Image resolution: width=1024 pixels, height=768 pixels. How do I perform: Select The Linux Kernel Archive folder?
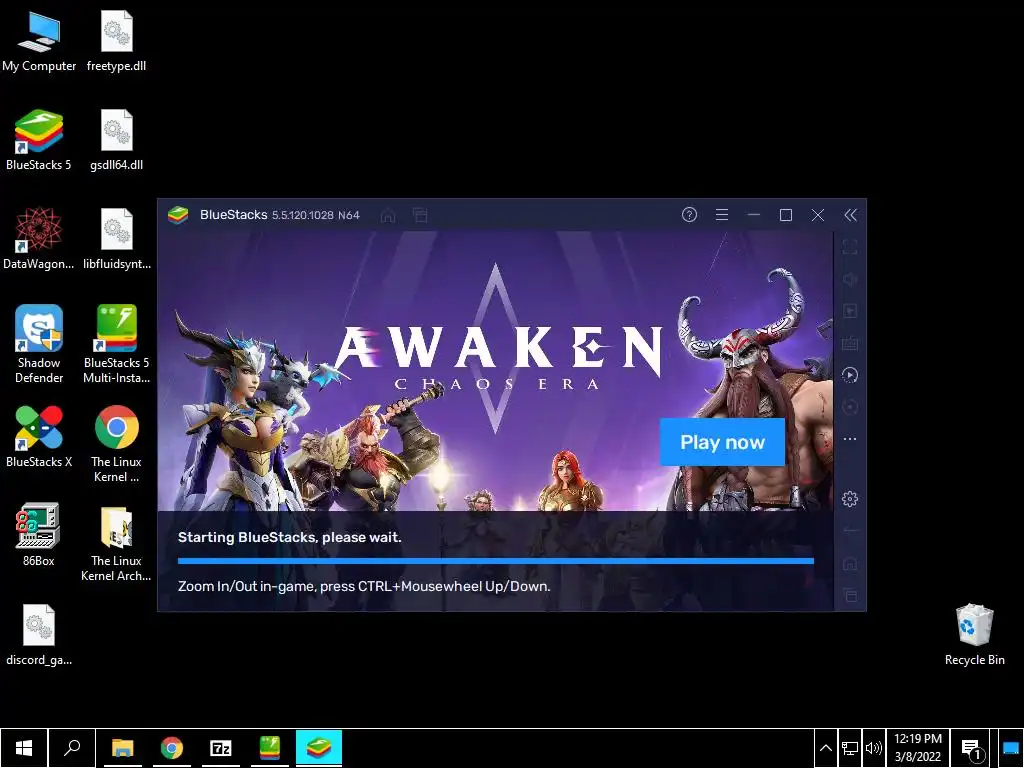pyautogui.click(x=116, y=544)
